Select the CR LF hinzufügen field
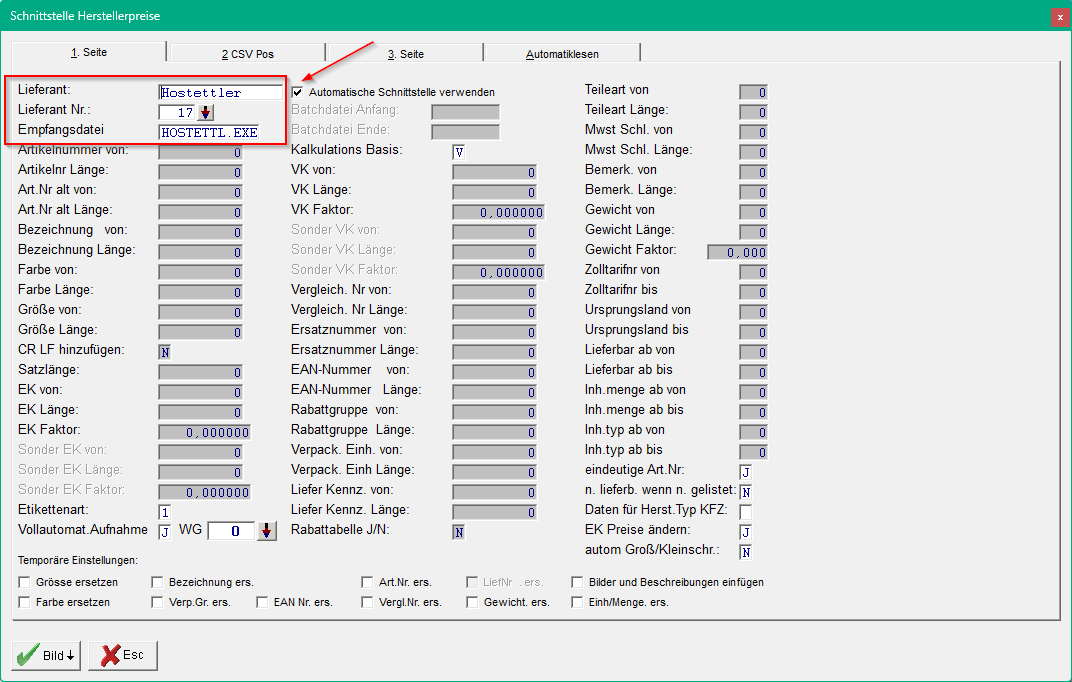The height and width of the screenshot is (682, 1072). pyautogui.click(x=165, y=353)
